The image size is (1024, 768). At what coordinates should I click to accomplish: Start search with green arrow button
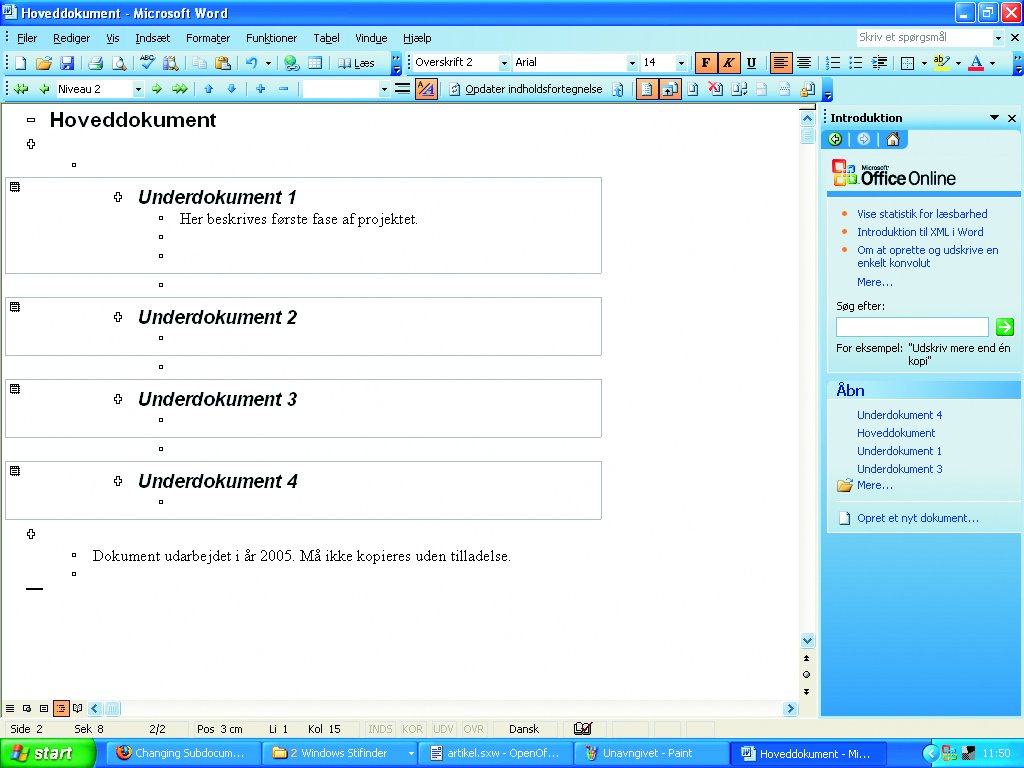coord(1004,327)
